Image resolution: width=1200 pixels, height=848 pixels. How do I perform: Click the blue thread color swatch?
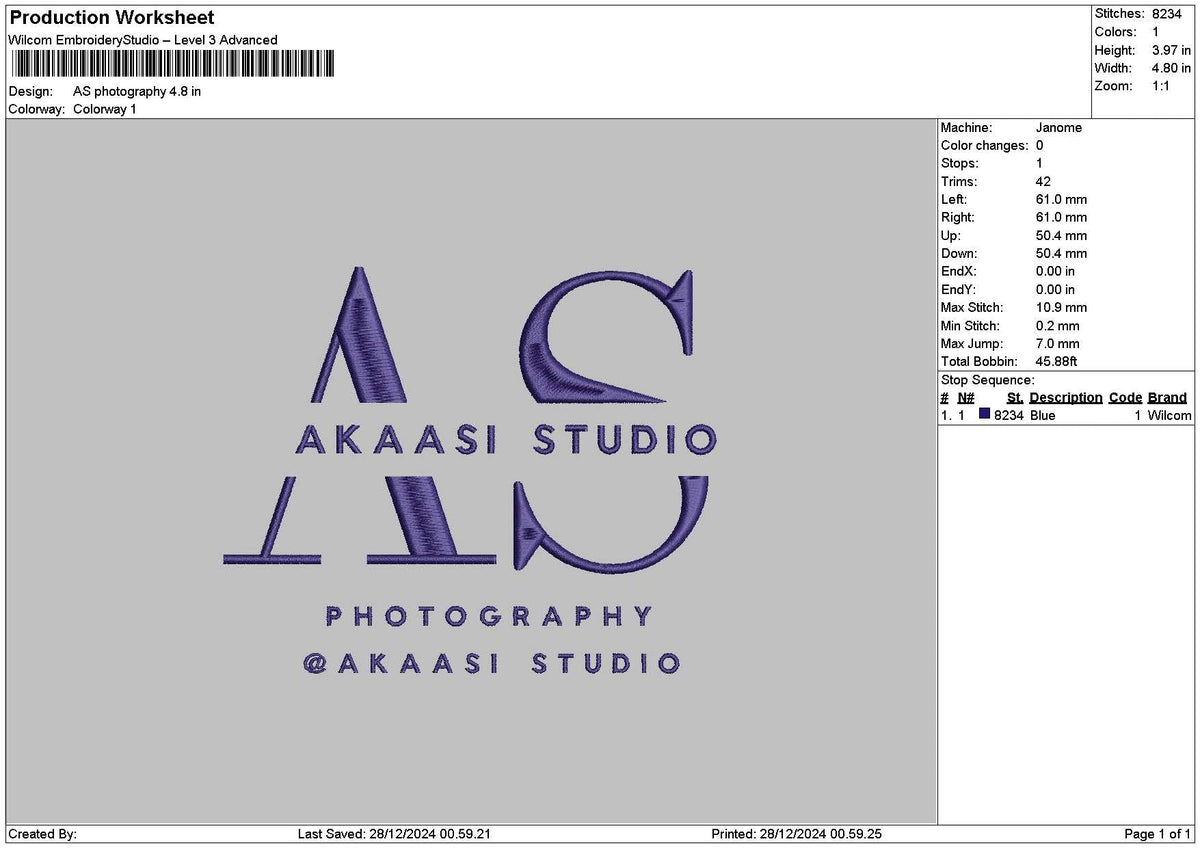[x=985, y=414]
